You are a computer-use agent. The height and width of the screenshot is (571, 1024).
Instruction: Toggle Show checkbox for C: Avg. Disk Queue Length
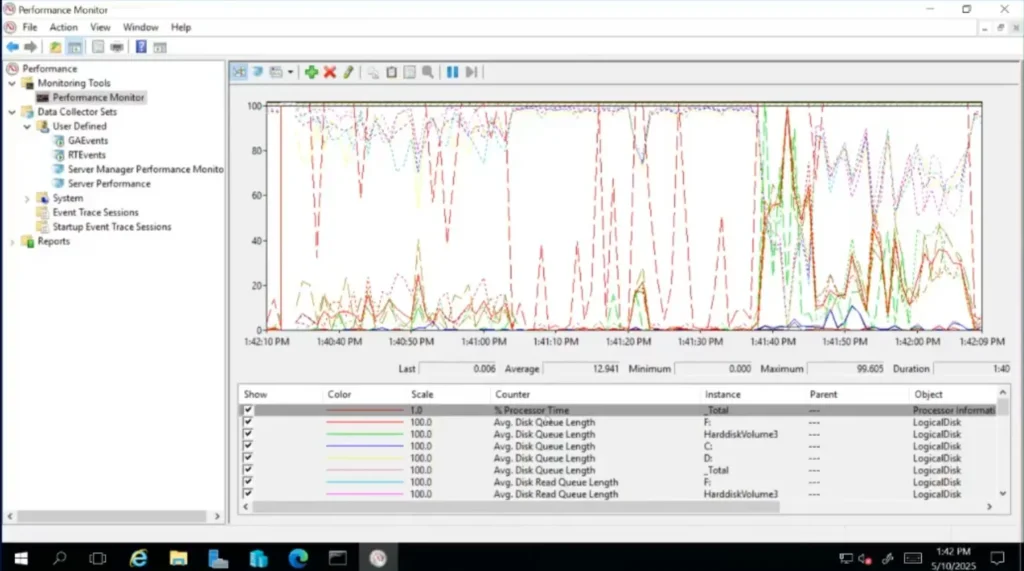click(248, 446)
